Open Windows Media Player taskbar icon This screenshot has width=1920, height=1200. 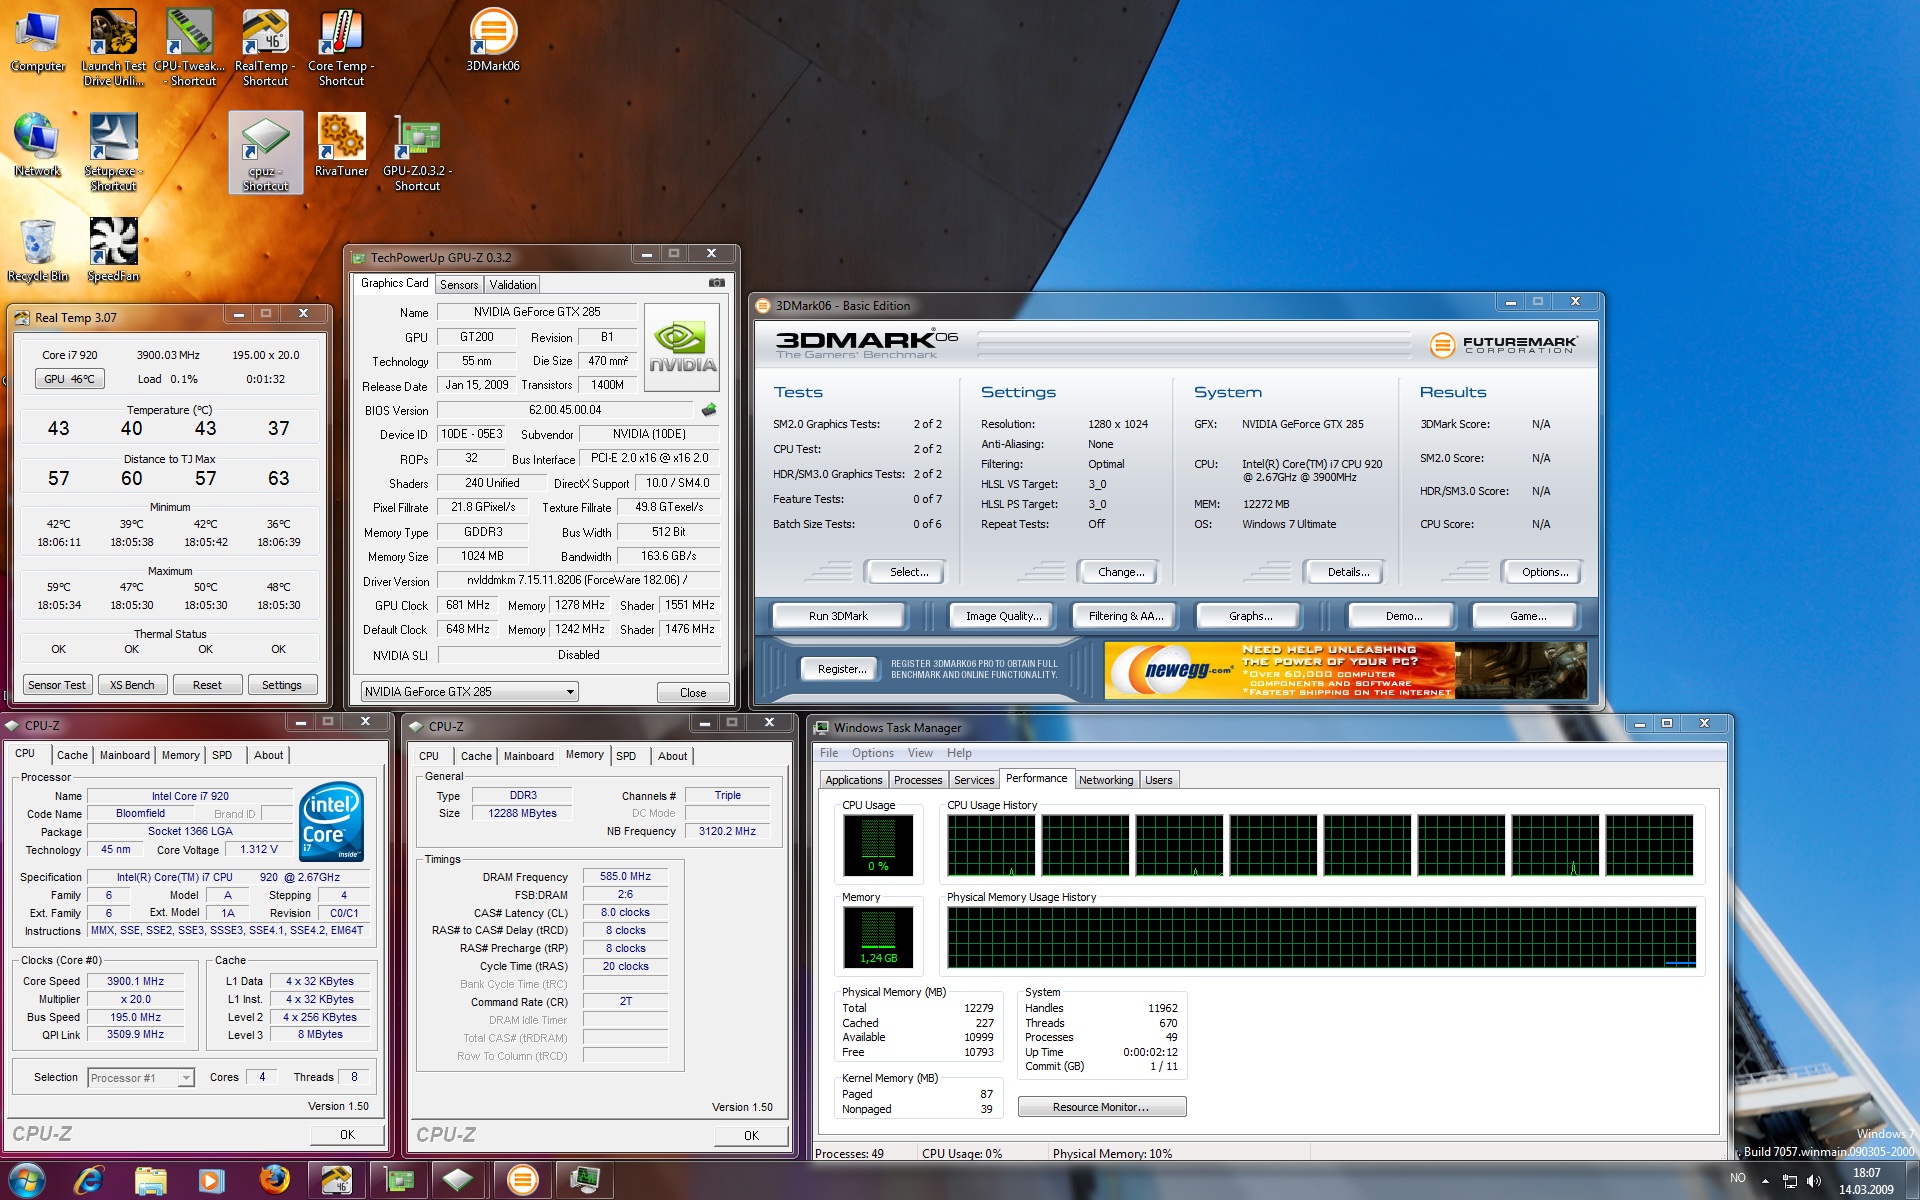212,1180
